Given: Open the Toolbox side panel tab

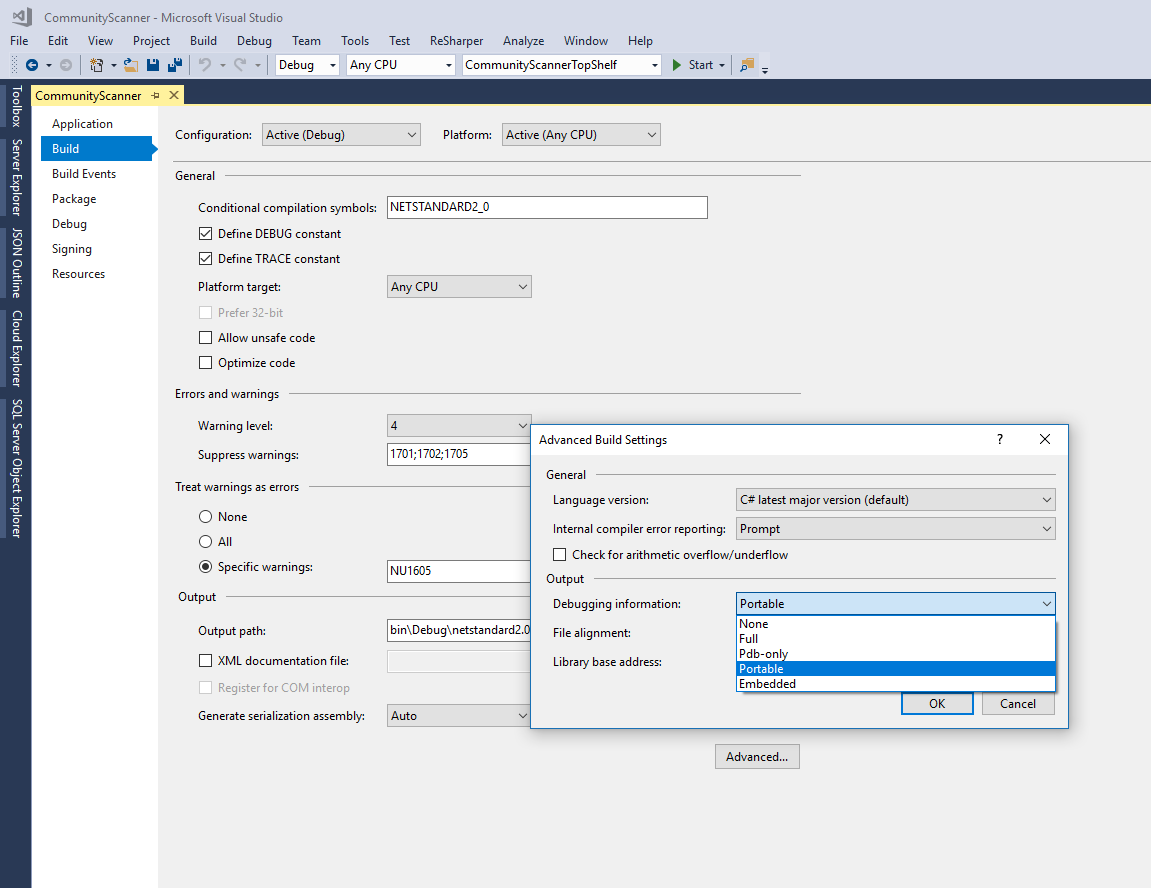Looking at the screenshot, I should click(x=16, y=106).
